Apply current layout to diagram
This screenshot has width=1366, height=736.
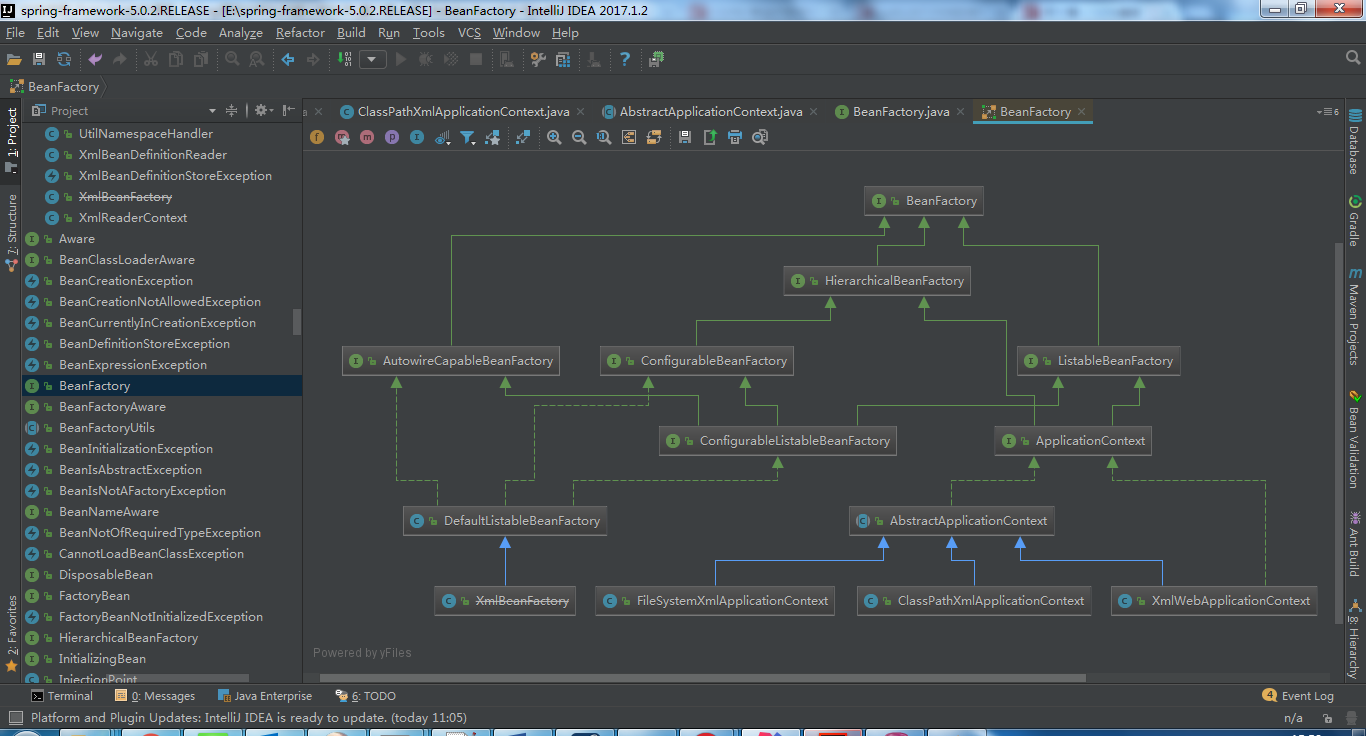[x=654, y=137]
